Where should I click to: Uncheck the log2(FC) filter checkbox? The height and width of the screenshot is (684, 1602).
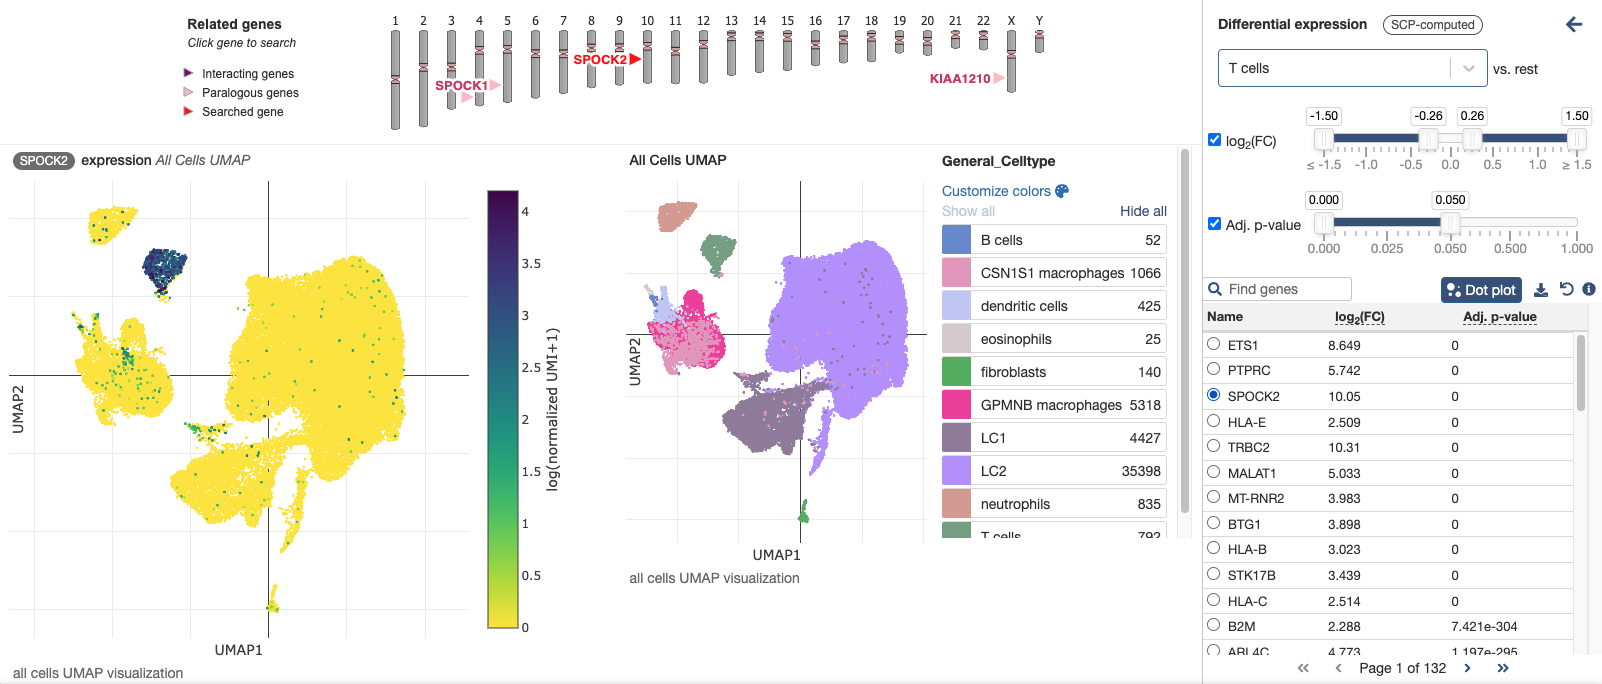point(1215,140)
